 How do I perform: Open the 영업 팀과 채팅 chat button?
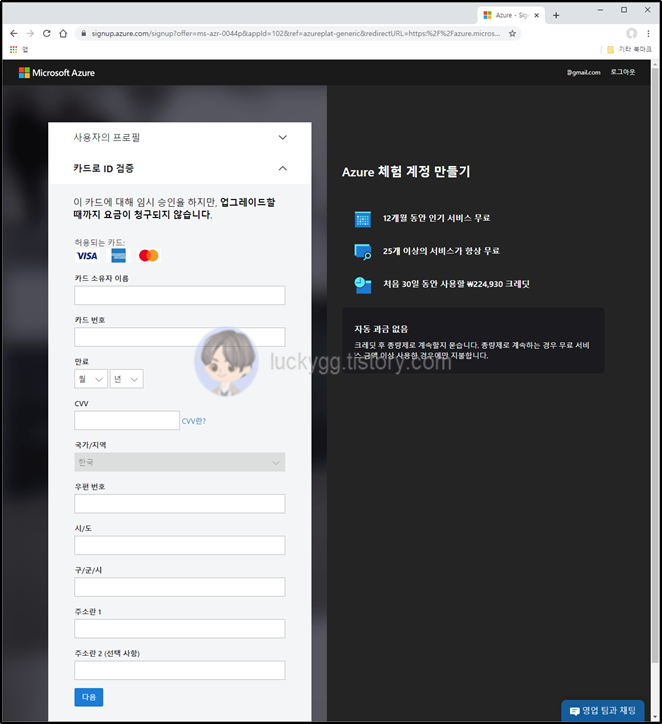pyautogui.click(x=602, y=711)
